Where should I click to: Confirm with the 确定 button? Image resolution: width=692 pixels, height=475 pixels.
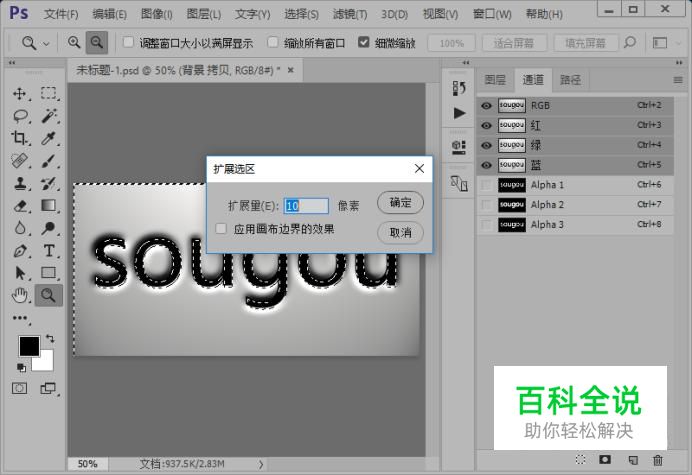coord(400,203)
